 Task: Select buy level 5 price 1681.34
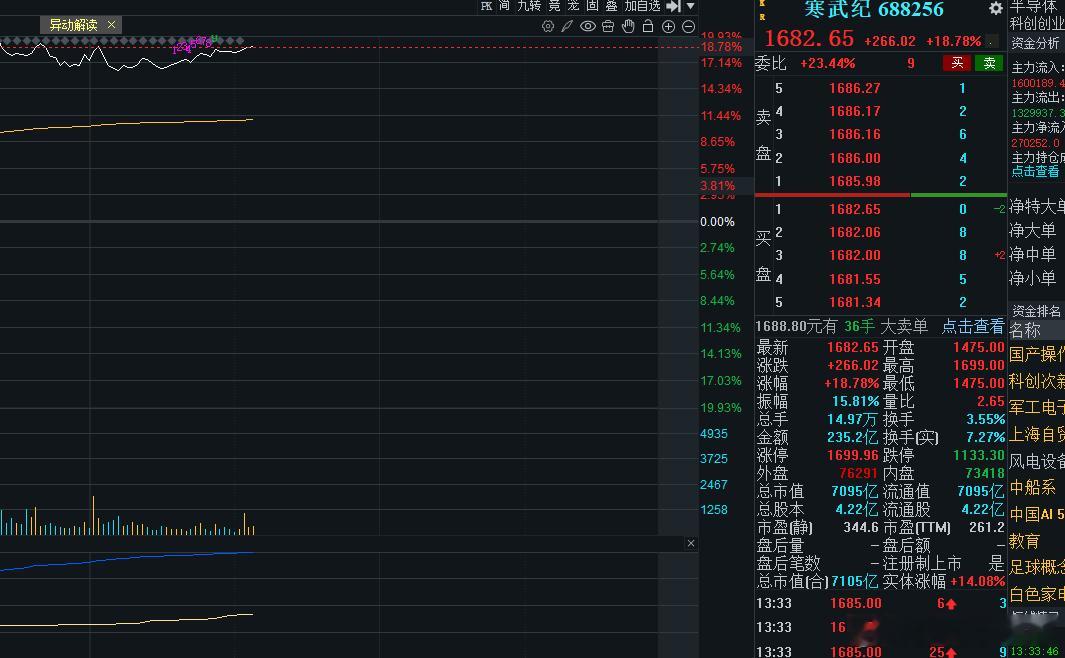tap(854, 301)
